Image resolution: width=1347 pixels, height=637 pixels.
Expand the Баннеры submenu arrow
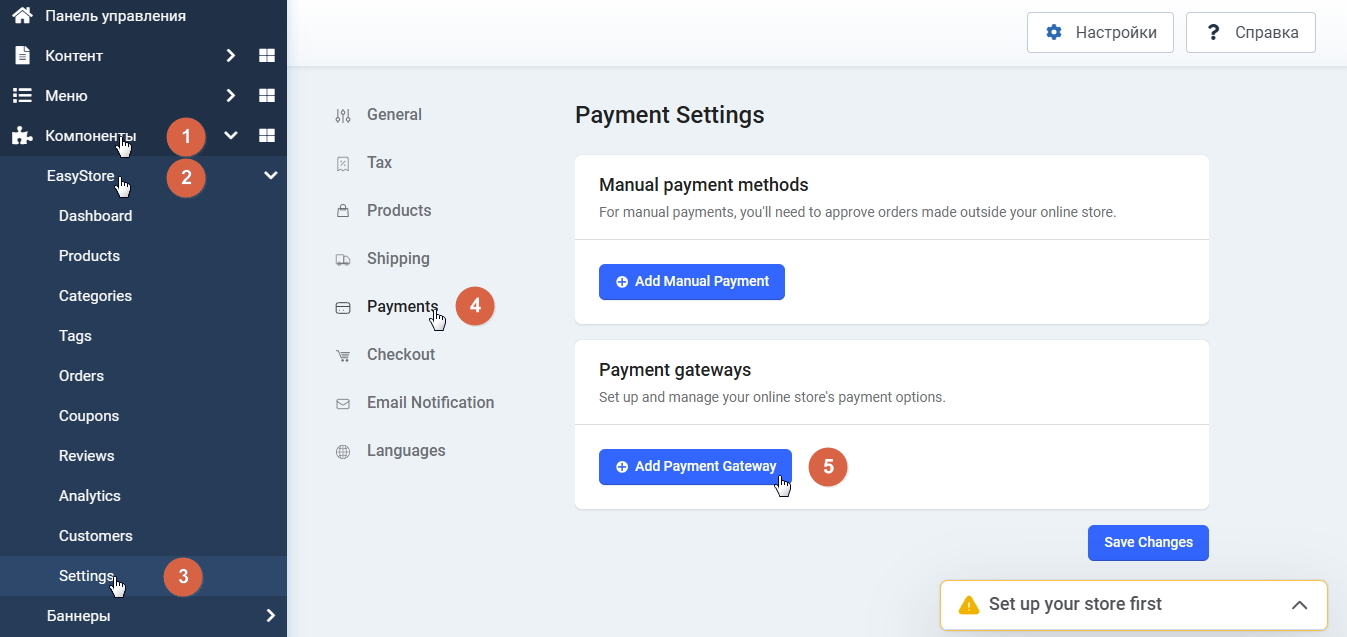[270, 616]
